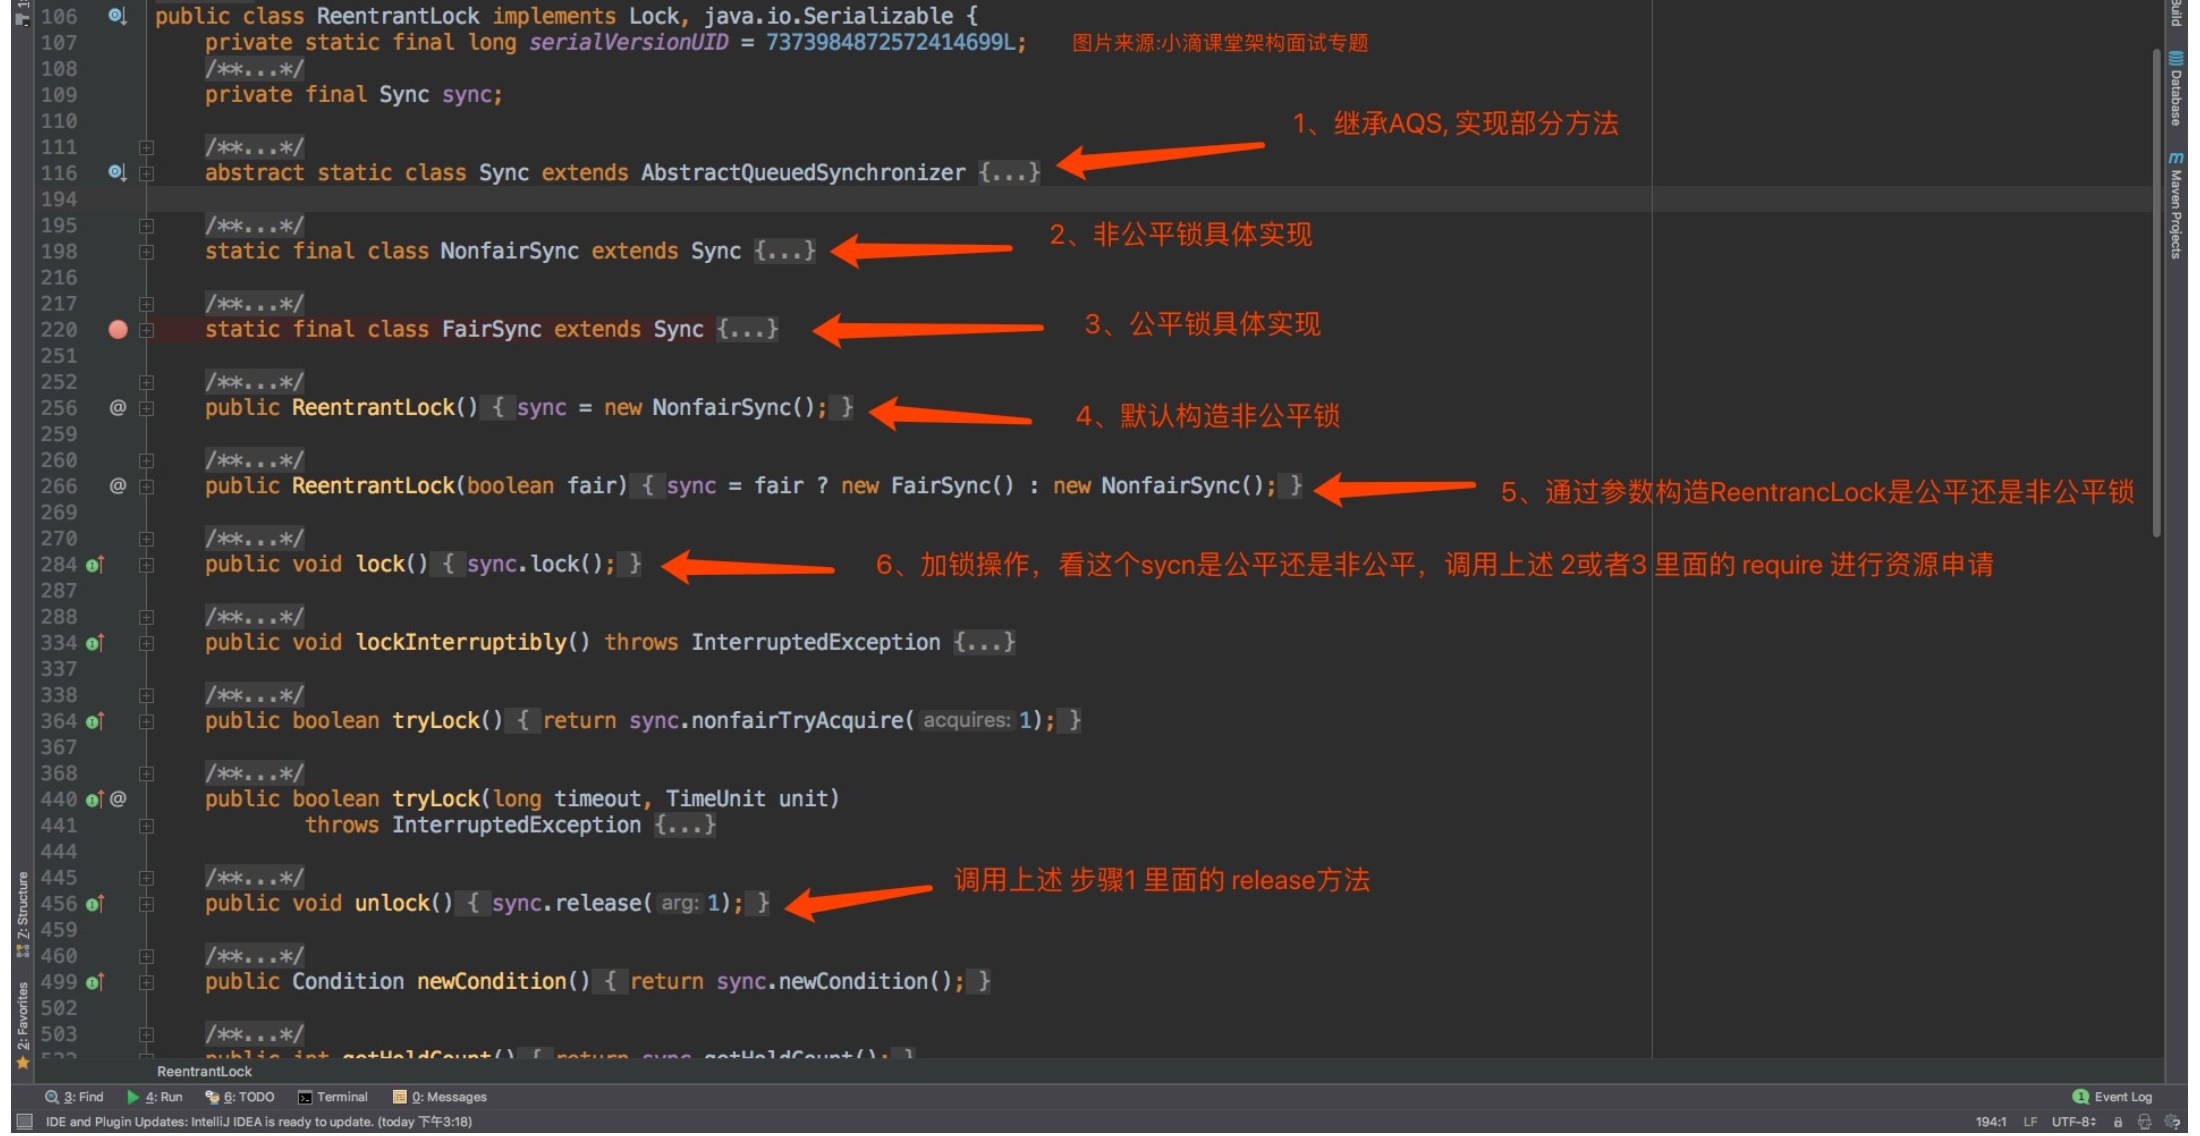Image resolution: width=2200 pixels, height=1136 pixels.
Task: Open the UTF-8 file encoding selector
Action: tap(2072, 1121)
